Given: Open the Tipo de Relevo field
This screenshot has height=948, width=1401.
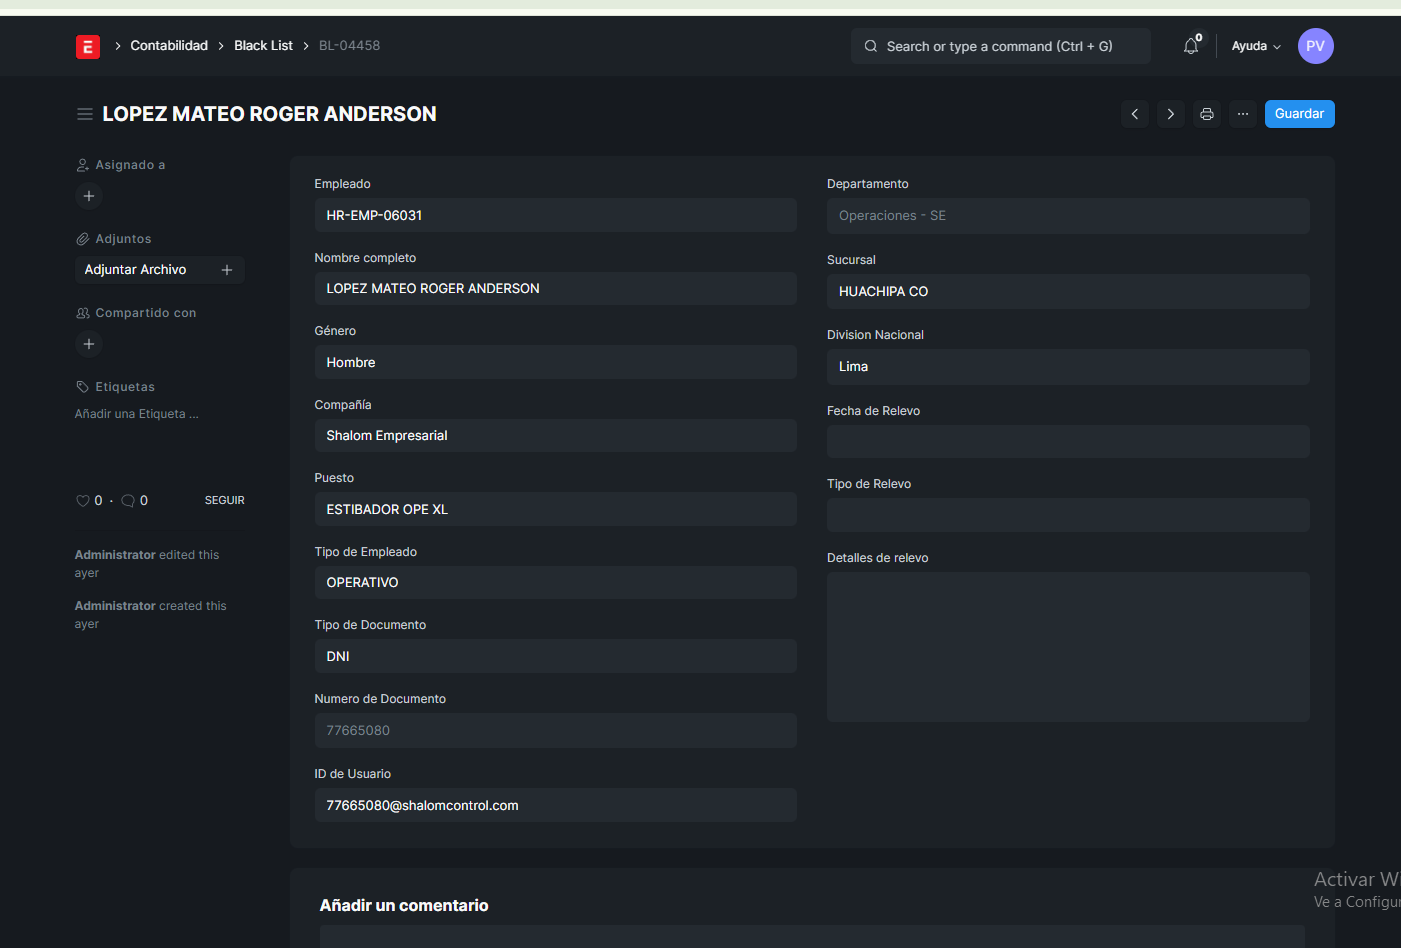Looking at the screenshot, I should coord(1067,515).
